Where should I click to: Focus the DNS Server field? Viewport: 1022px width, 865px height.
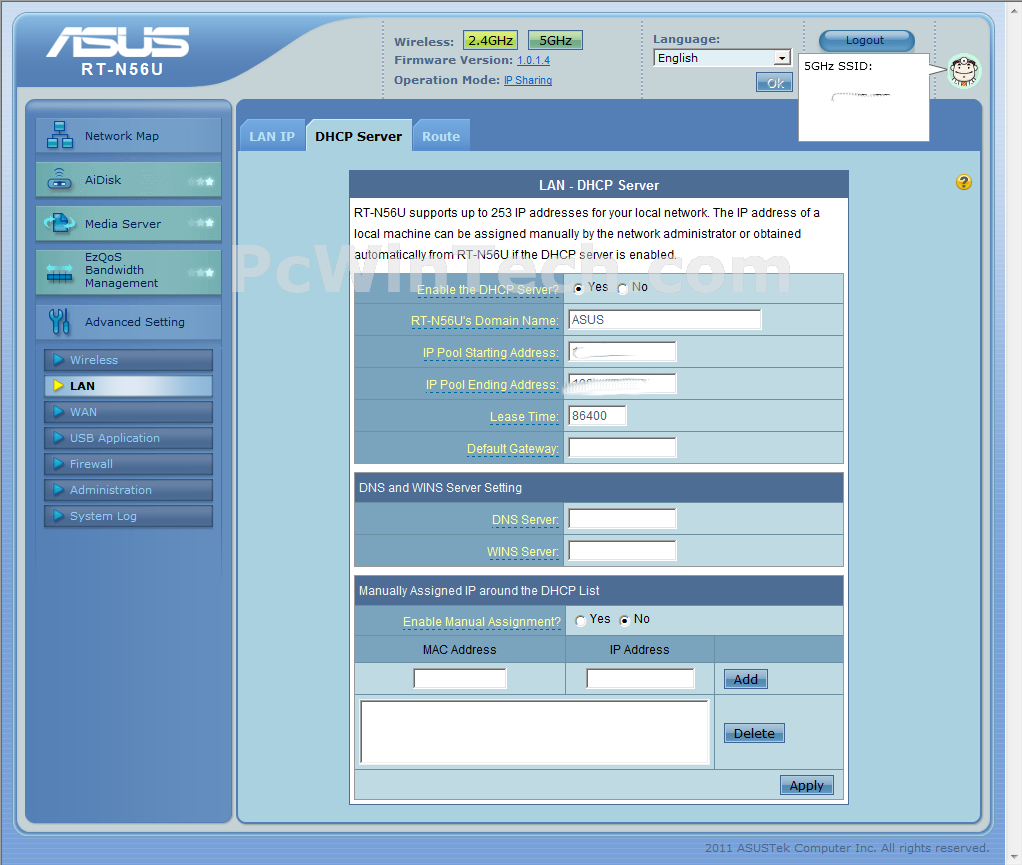[622, 518]
